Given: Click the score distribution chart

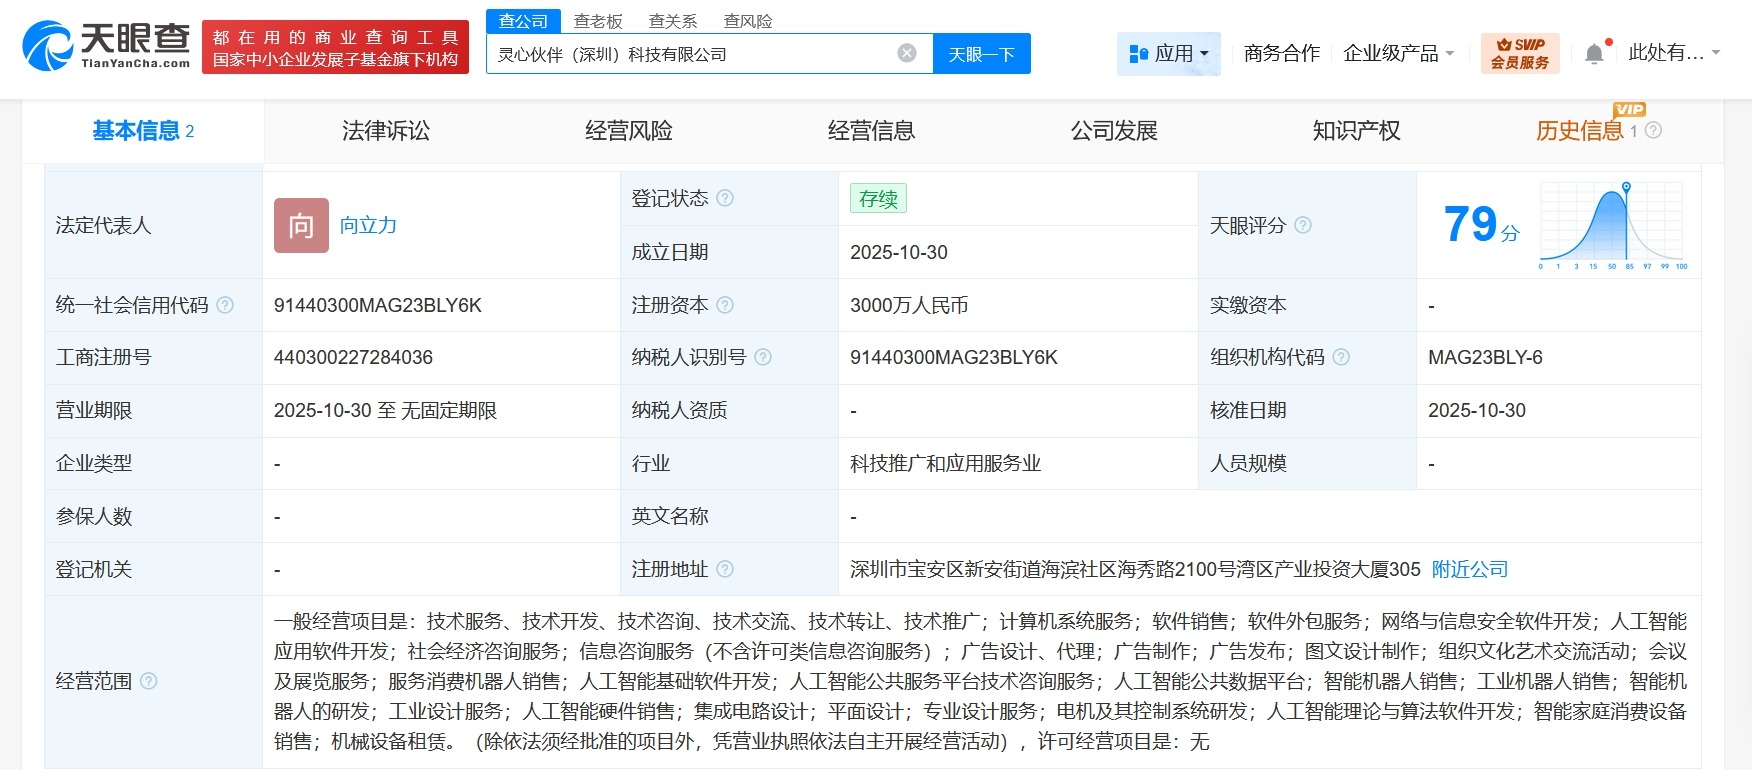Looking at the screenshot, I should 1613,226.
